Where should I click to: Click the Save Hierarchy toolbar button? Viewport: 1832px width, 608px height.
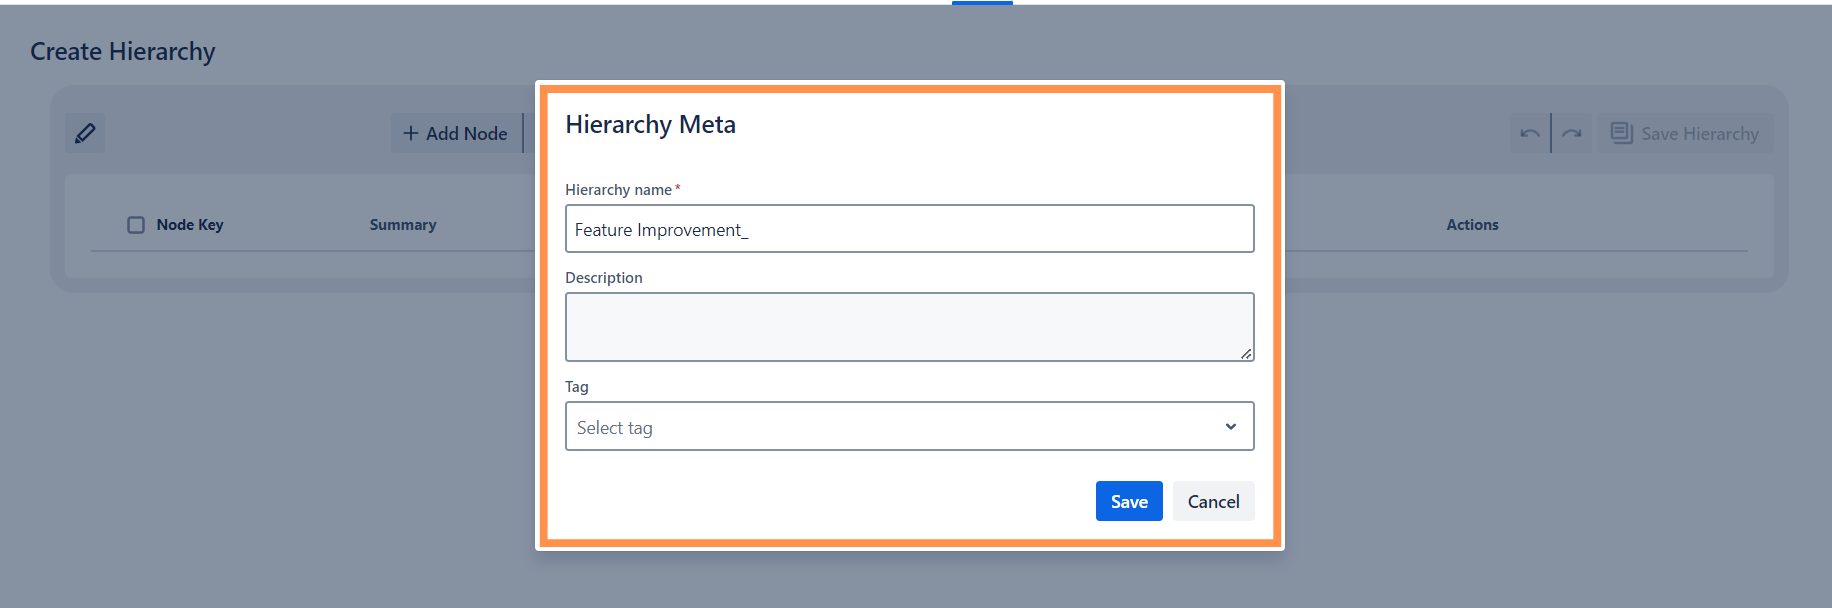pos(1685,133)
